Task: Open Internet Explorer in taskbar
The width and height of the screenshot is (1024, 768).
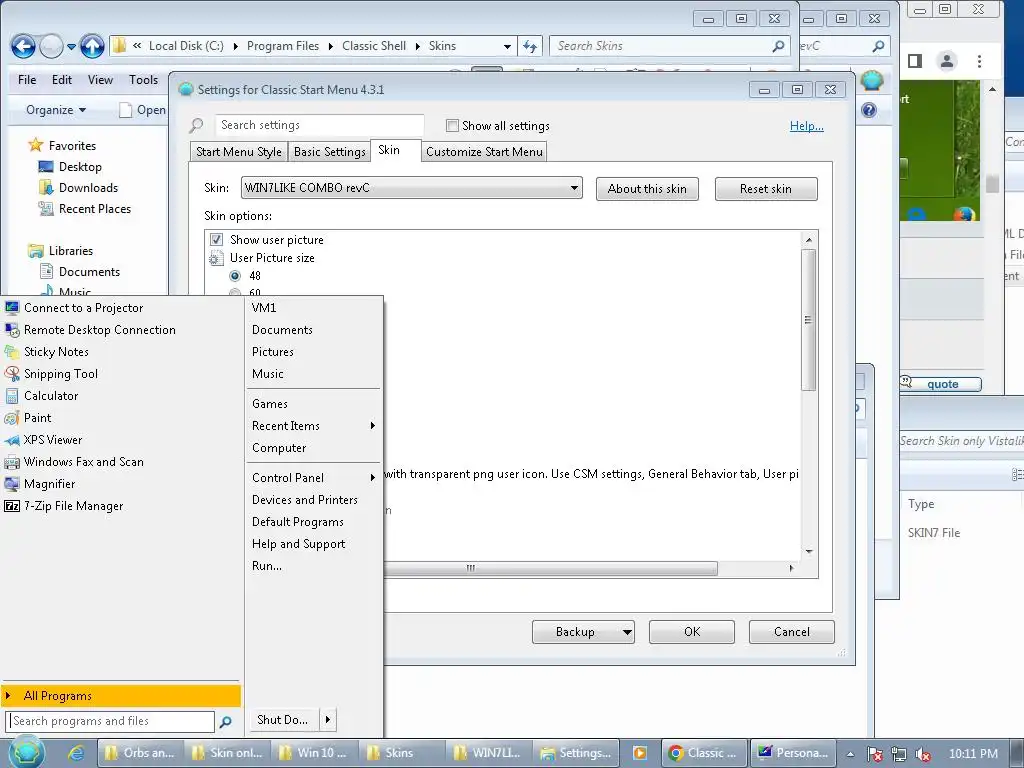Action: pos(76,753)
